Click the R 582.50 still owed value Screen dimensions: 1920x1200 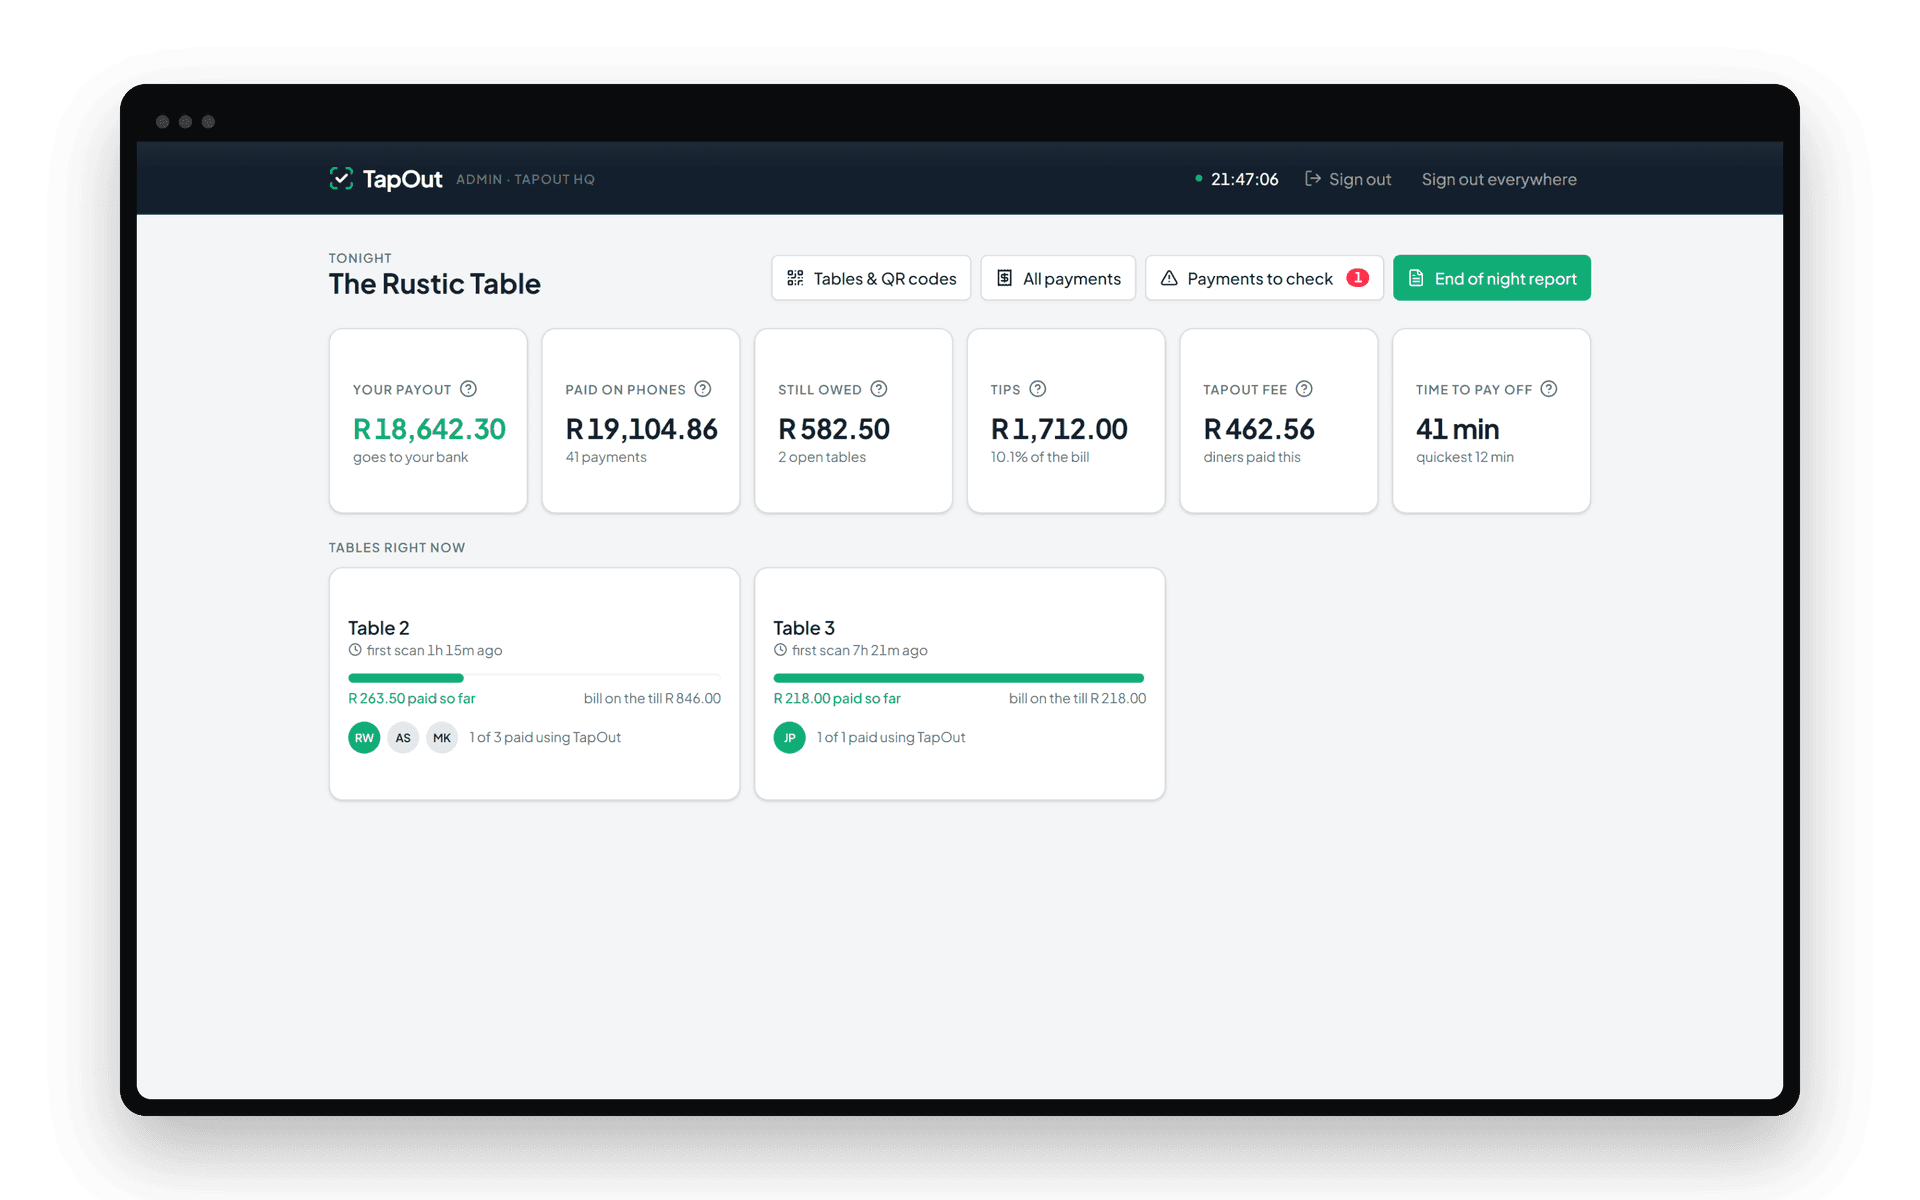click(x=834, y=429)
